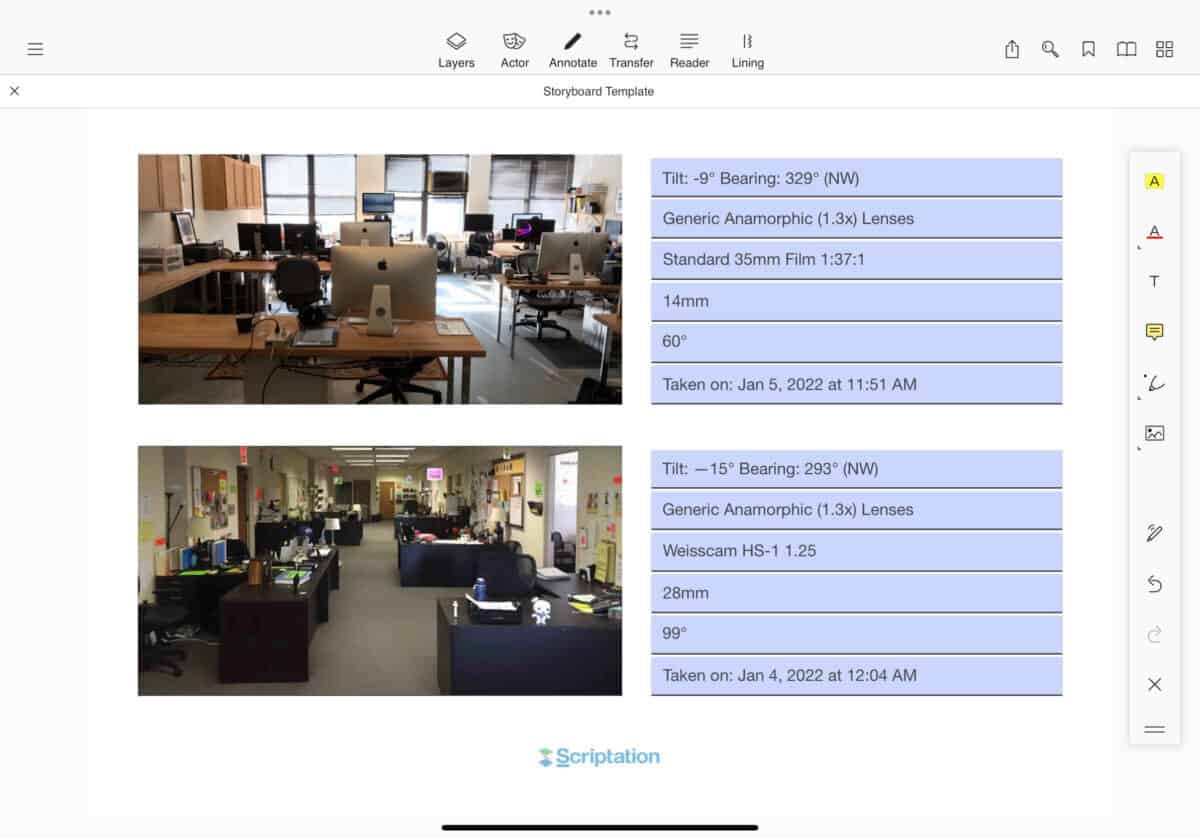
Task: Add a comment note annotation
Action: pos(1154,331)
